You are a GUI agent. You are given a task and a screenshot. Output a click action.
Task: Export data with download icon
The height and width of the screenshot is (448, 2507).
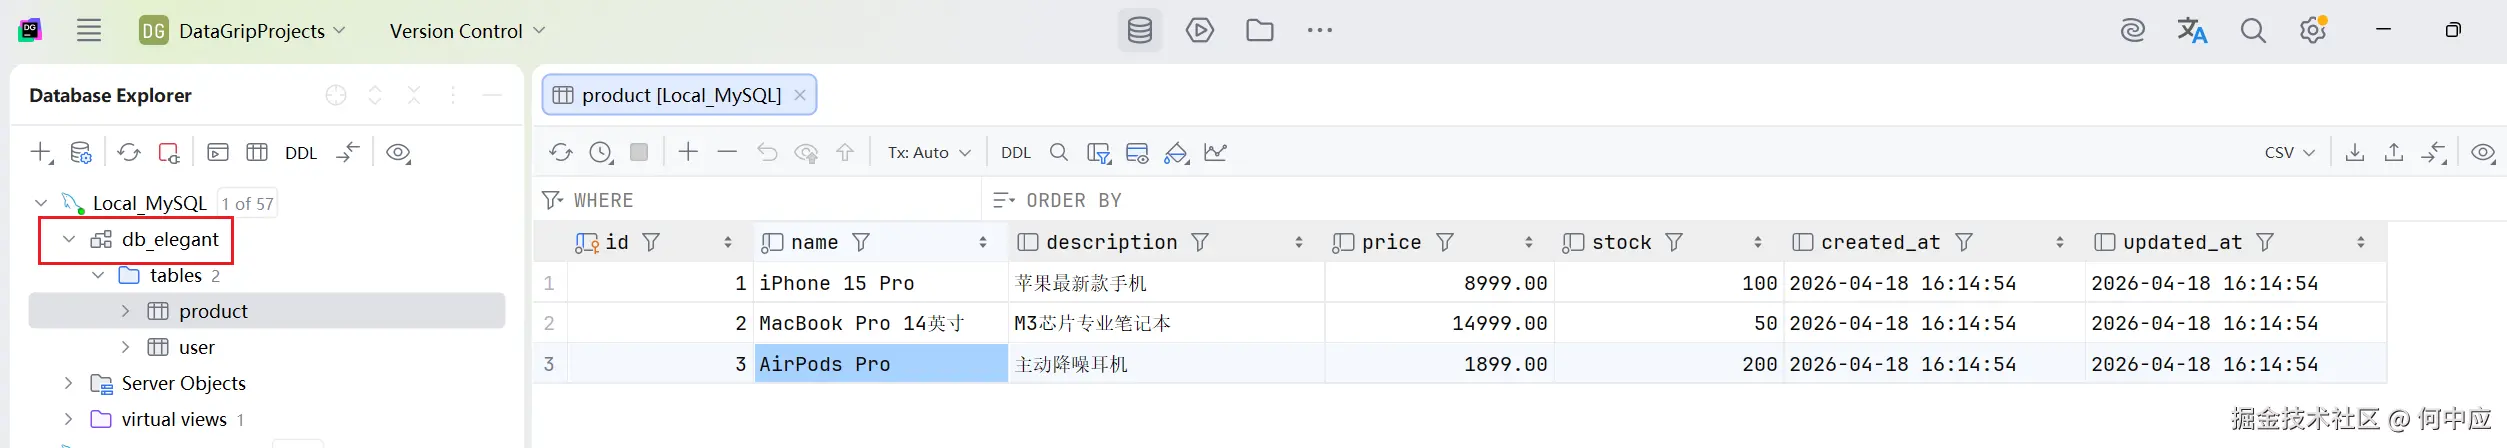pos(2355,152)
